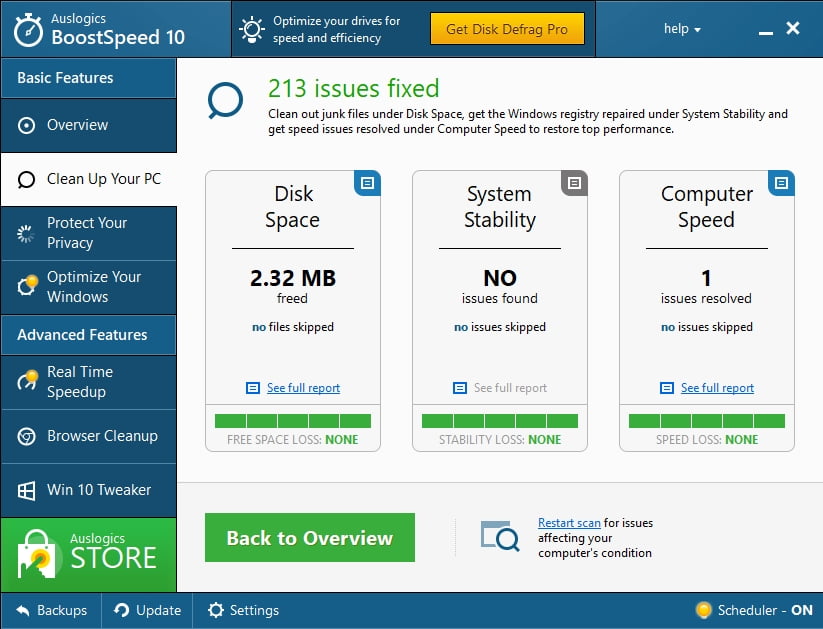Open the Computer Speed card corner report icon
Viewport: 823px width, 629px height.
(x=782, y=183)
